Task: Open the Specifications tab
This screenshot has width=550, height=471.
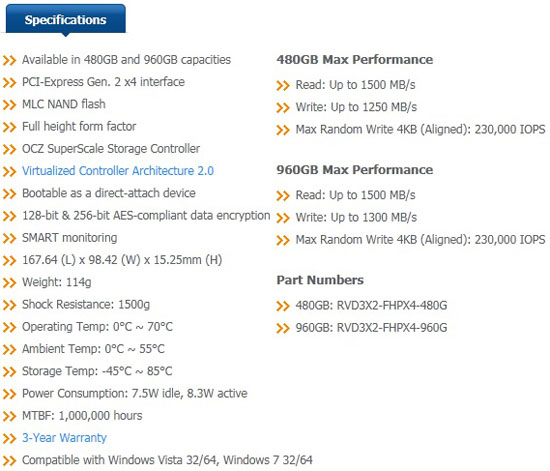Action: click(x=66, y=19)
